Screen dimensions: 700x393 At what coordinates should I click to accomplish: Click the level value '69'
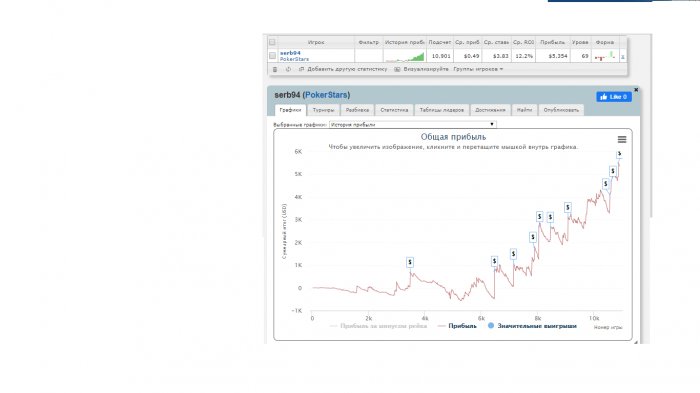click(x=585, y=56)
